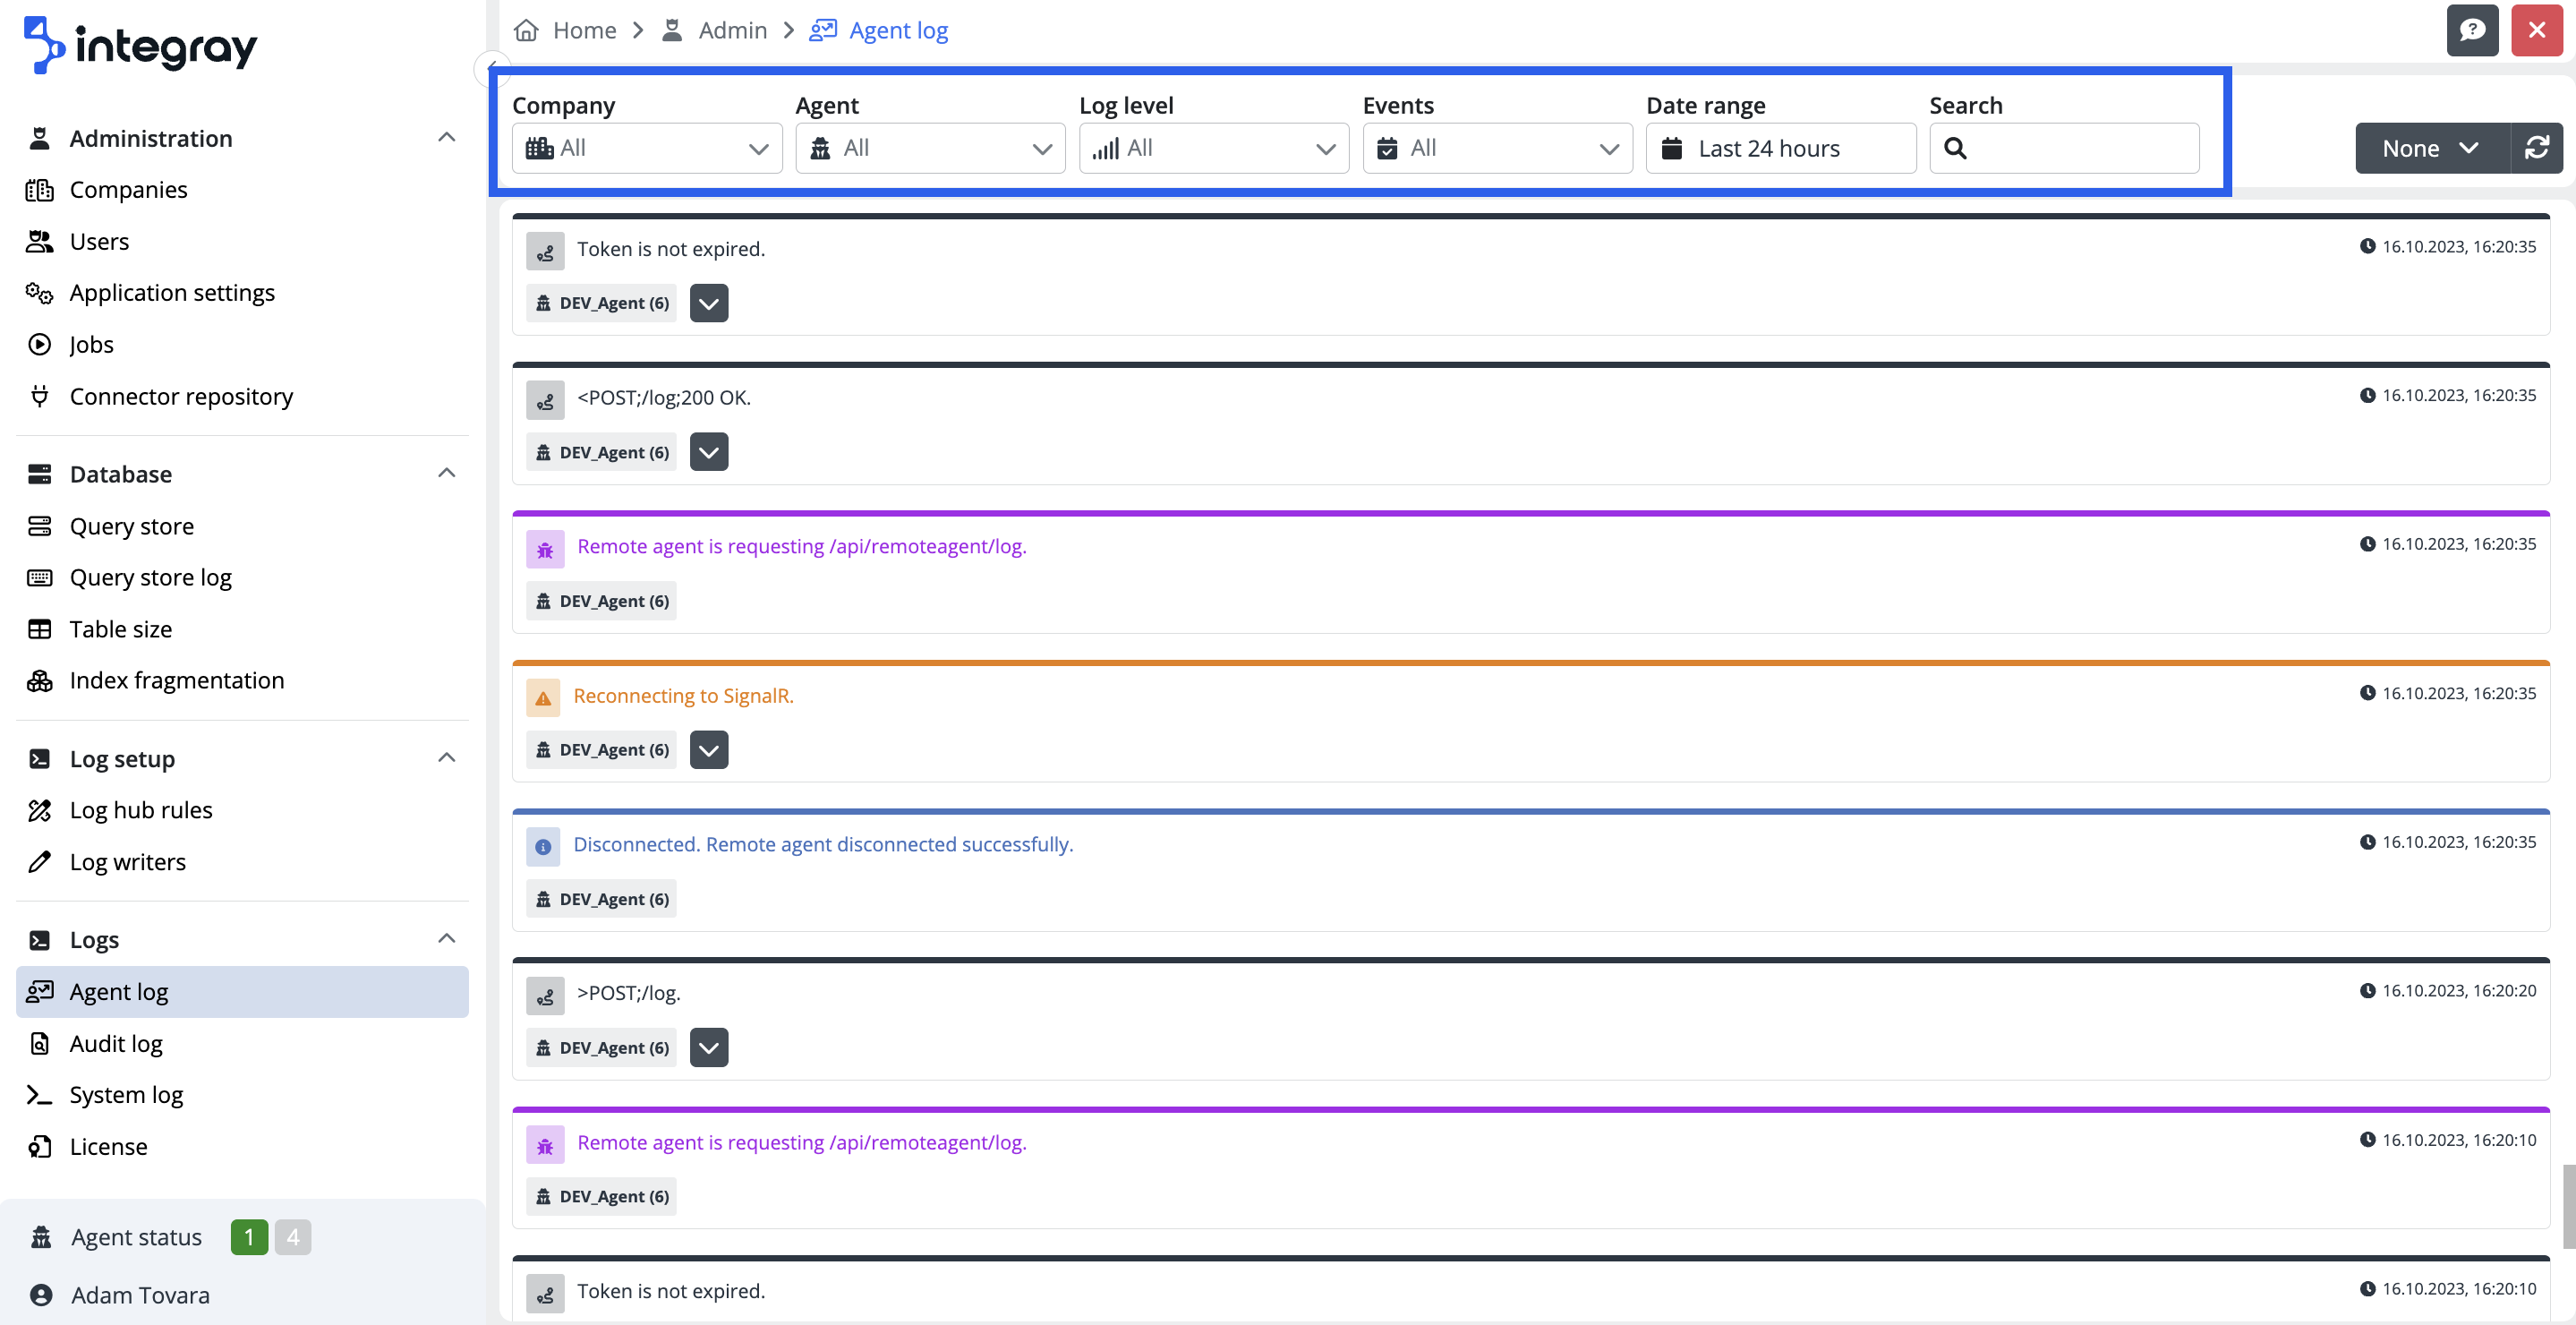The height and width of the screenshot is (1325, 2576).
Task: Expand details of Token is not expired entry
Action: [708, 303]
